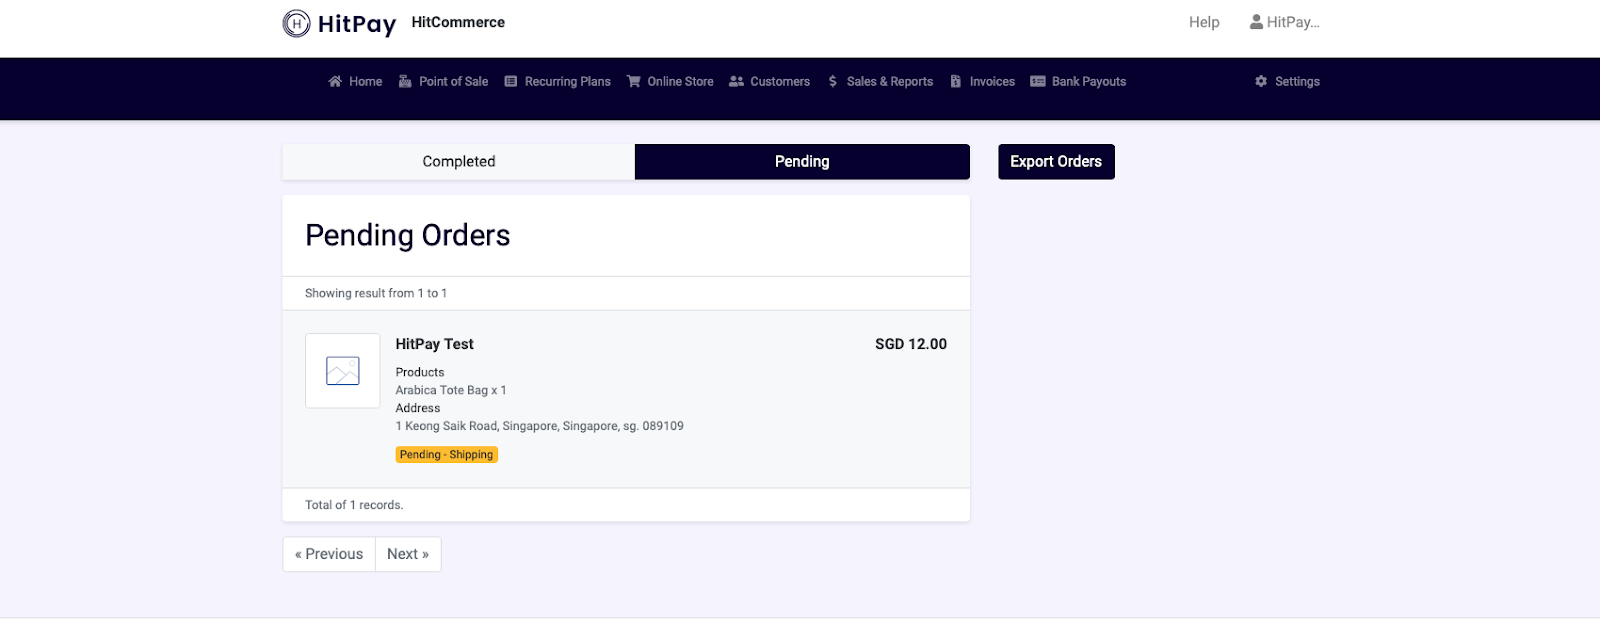Screen dimensions: 1600x624
Task: Click the 1 Keong Saik Road address
Action: [x=540, y=426]
